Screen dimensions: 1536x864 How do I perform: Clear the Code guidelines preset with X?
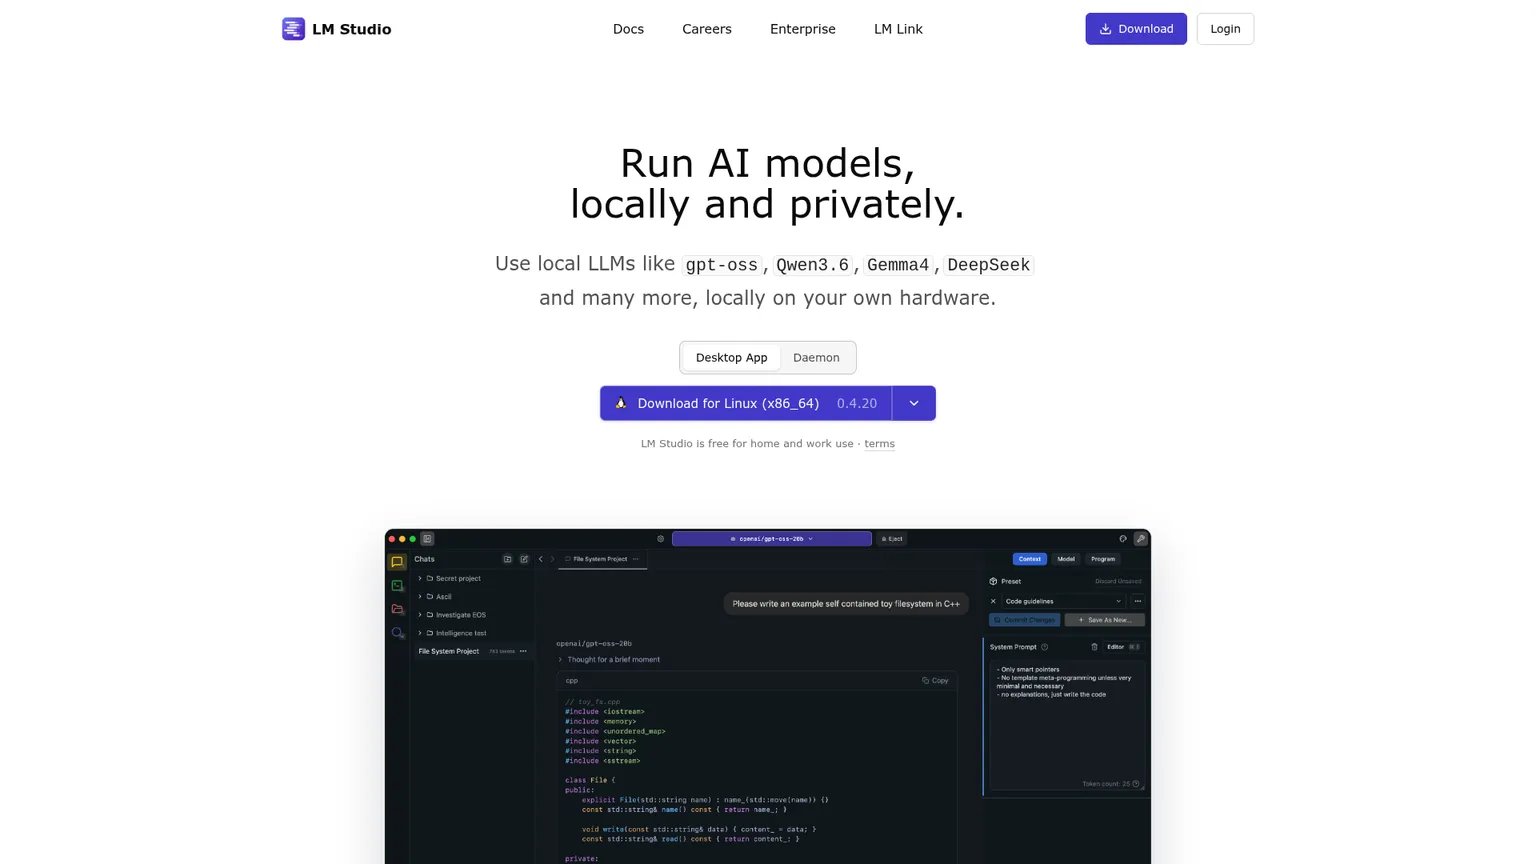(993, 601)
